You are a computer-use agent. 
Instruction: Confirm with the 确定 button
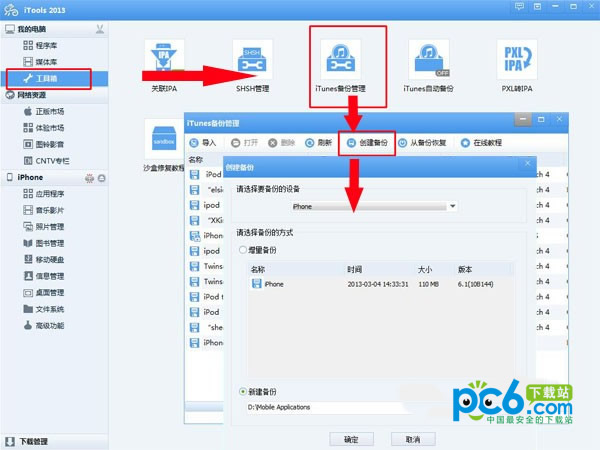(x=351, y=439)
